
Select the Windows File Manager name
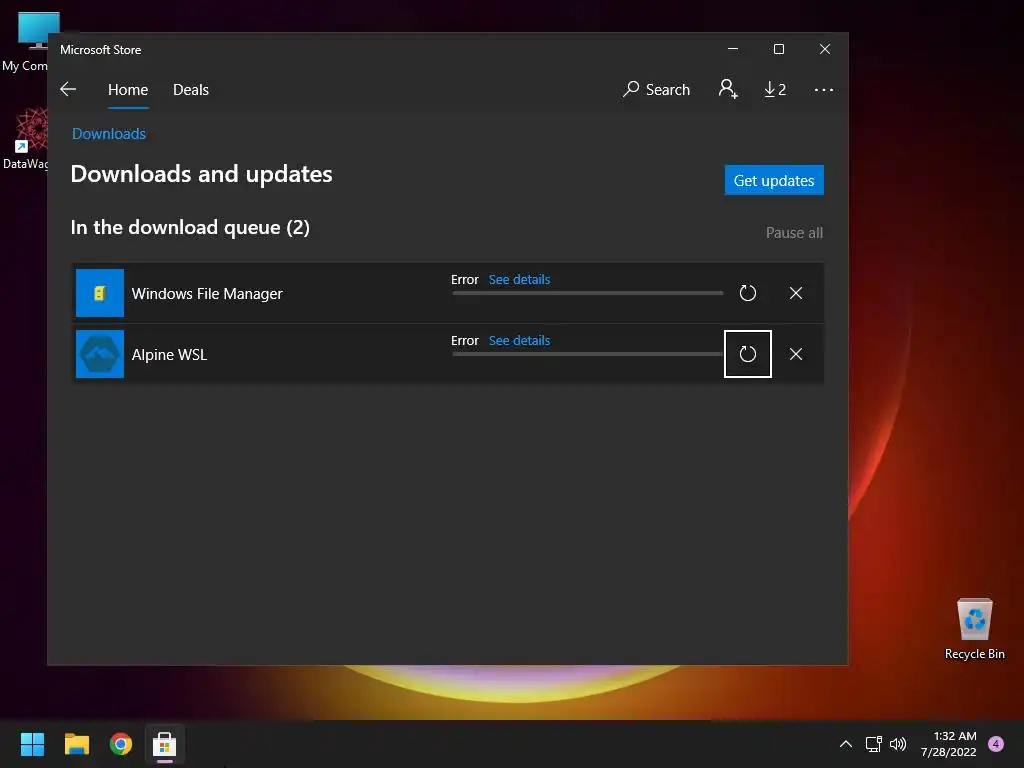click(x=207, y=294)
